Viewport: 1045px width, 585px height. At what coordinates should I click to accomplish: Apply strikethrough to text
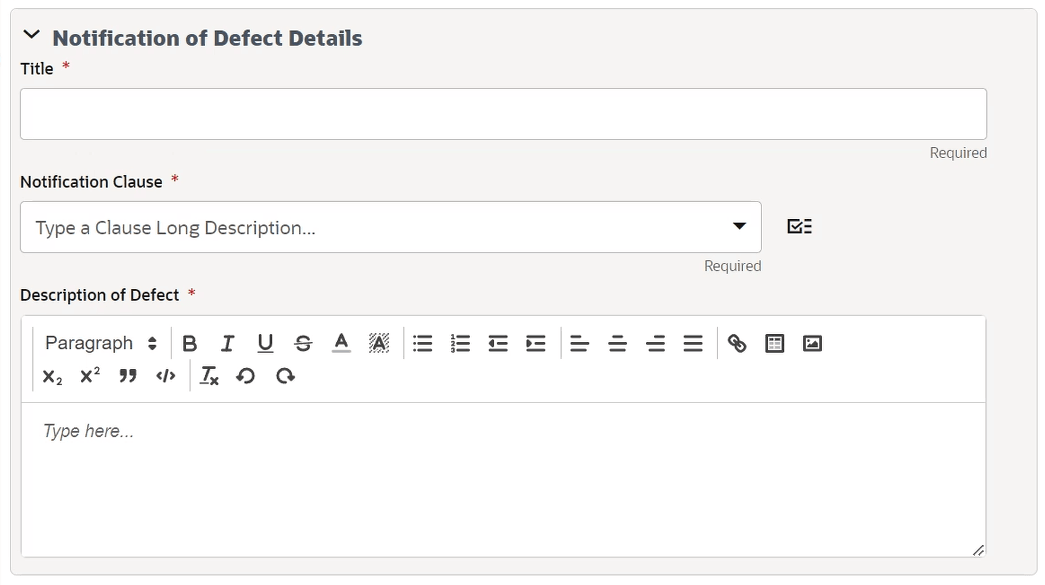303,343
